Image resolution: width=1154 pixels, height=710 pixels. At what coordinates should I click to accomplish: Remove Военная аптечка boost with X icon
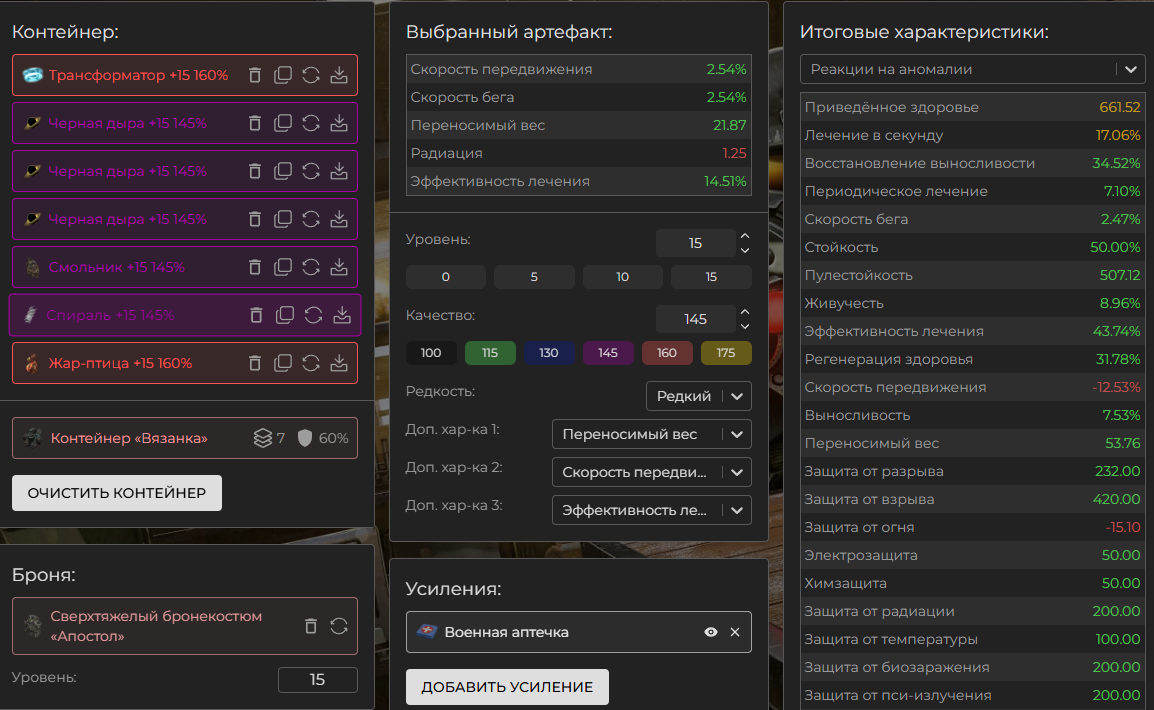pos(735,632)
